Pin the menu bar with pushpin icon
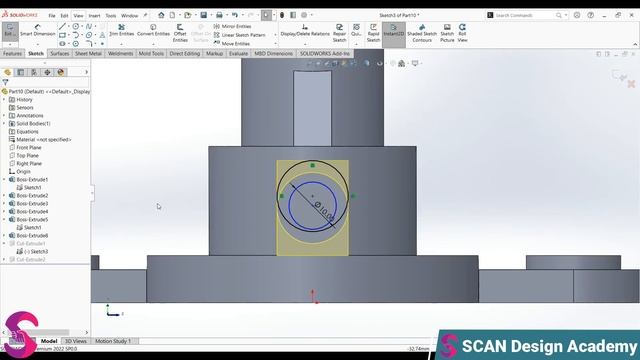The height and width of the screenshot is (360, 640). click(x=145, y=16)
